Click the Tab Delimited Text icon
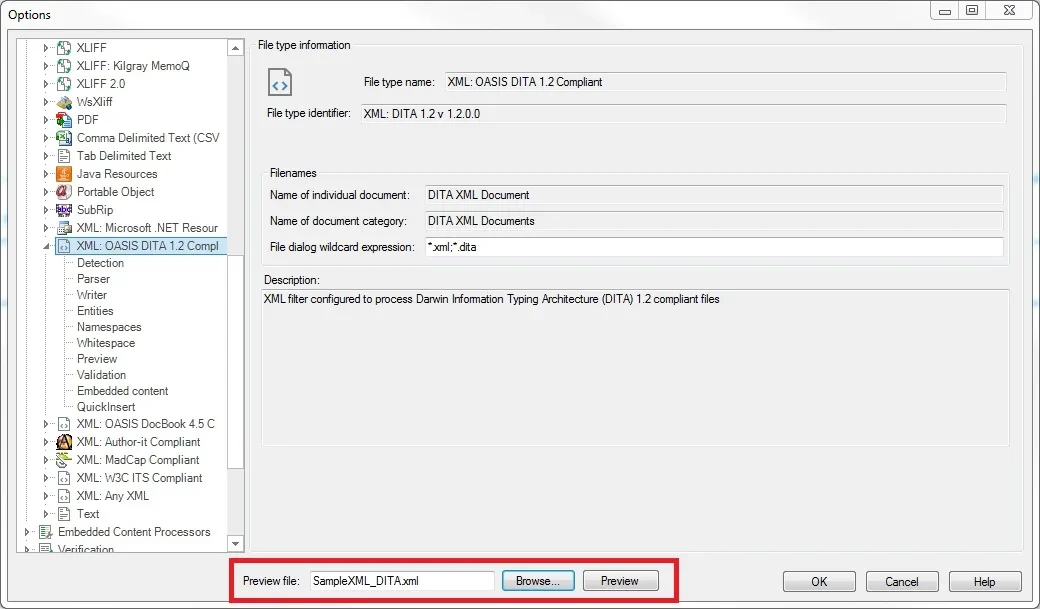Screen dimensions: 1040x609 tap(64, 155)
